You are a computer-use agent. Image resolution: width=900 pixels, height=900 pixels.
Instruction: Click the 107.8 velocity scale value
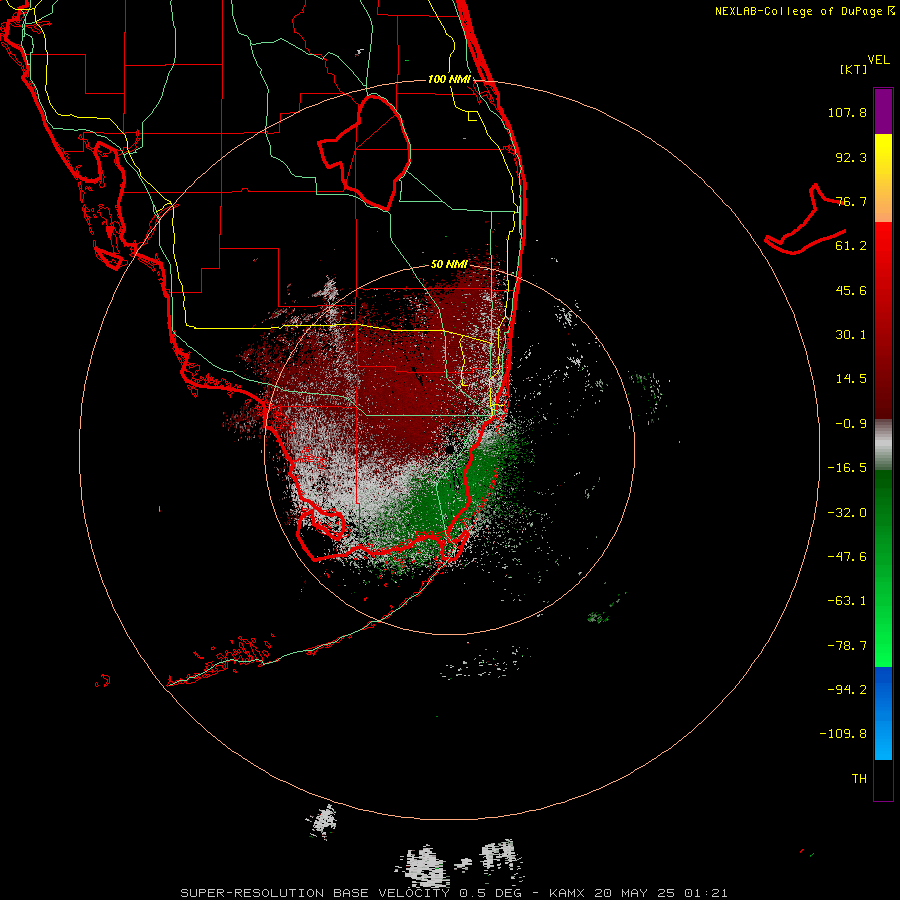click(847, 112)
